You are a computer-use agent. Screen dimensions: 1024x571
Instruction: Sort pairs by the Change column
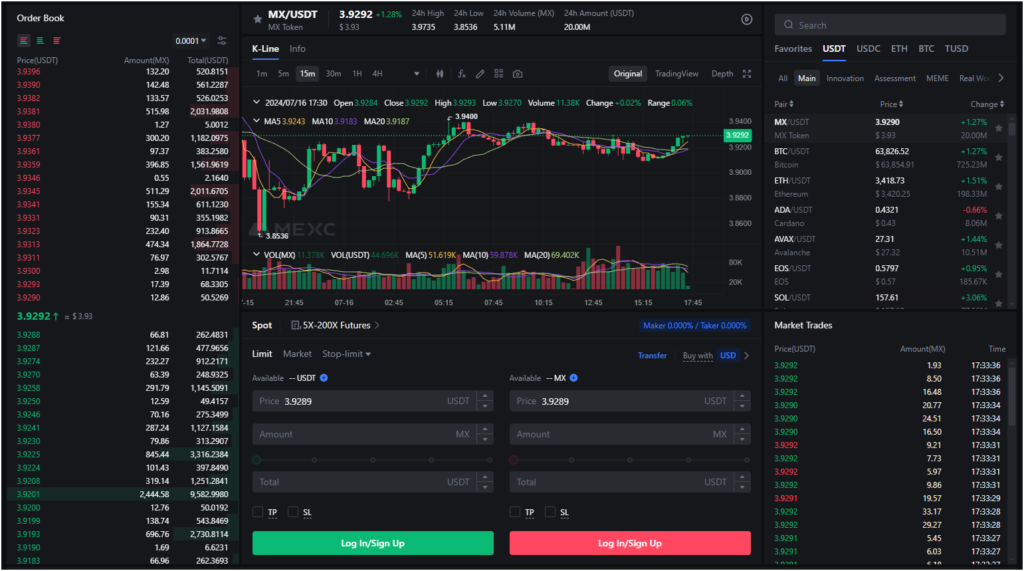(x=987, y=104)
